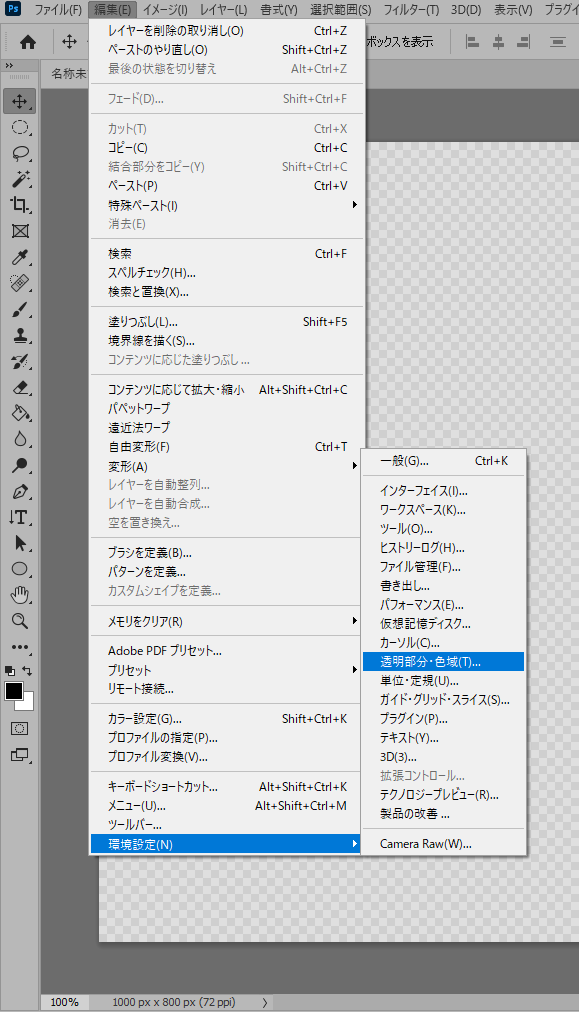Swap foreground and background colors
The image size is (579, 1012).
[x=27, y=671]
